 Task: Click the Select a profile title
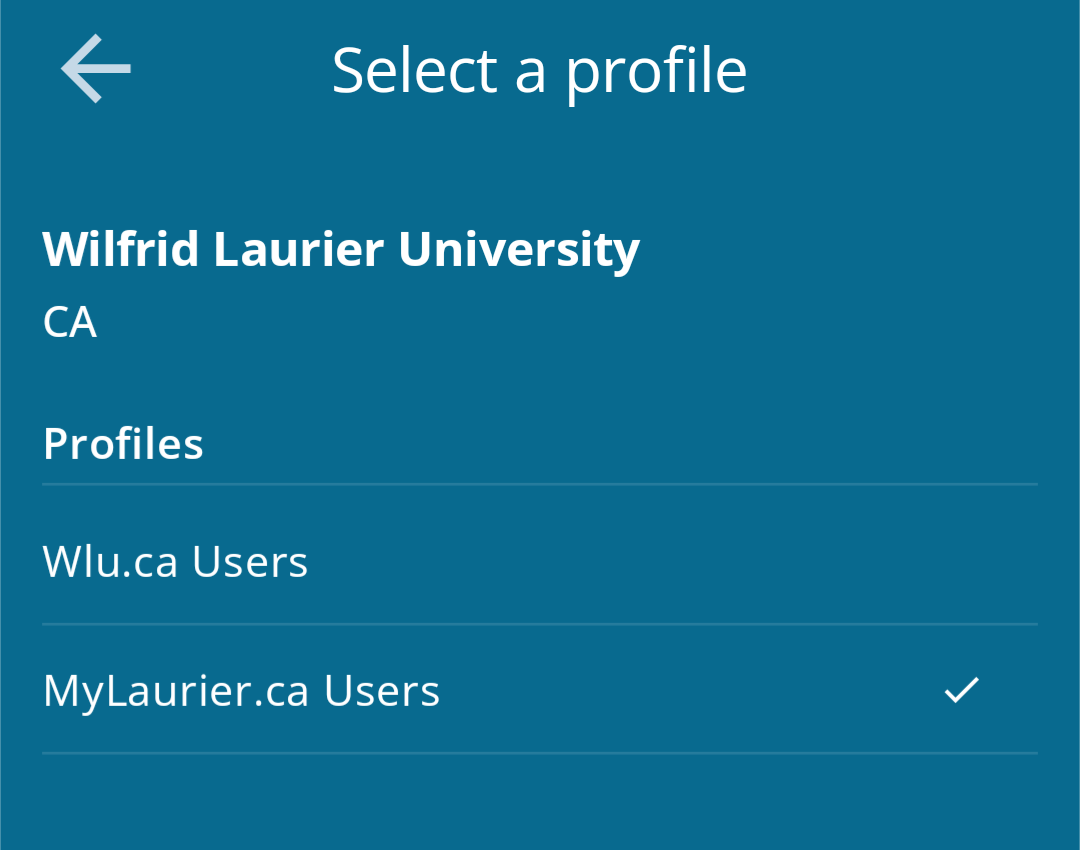539,70
